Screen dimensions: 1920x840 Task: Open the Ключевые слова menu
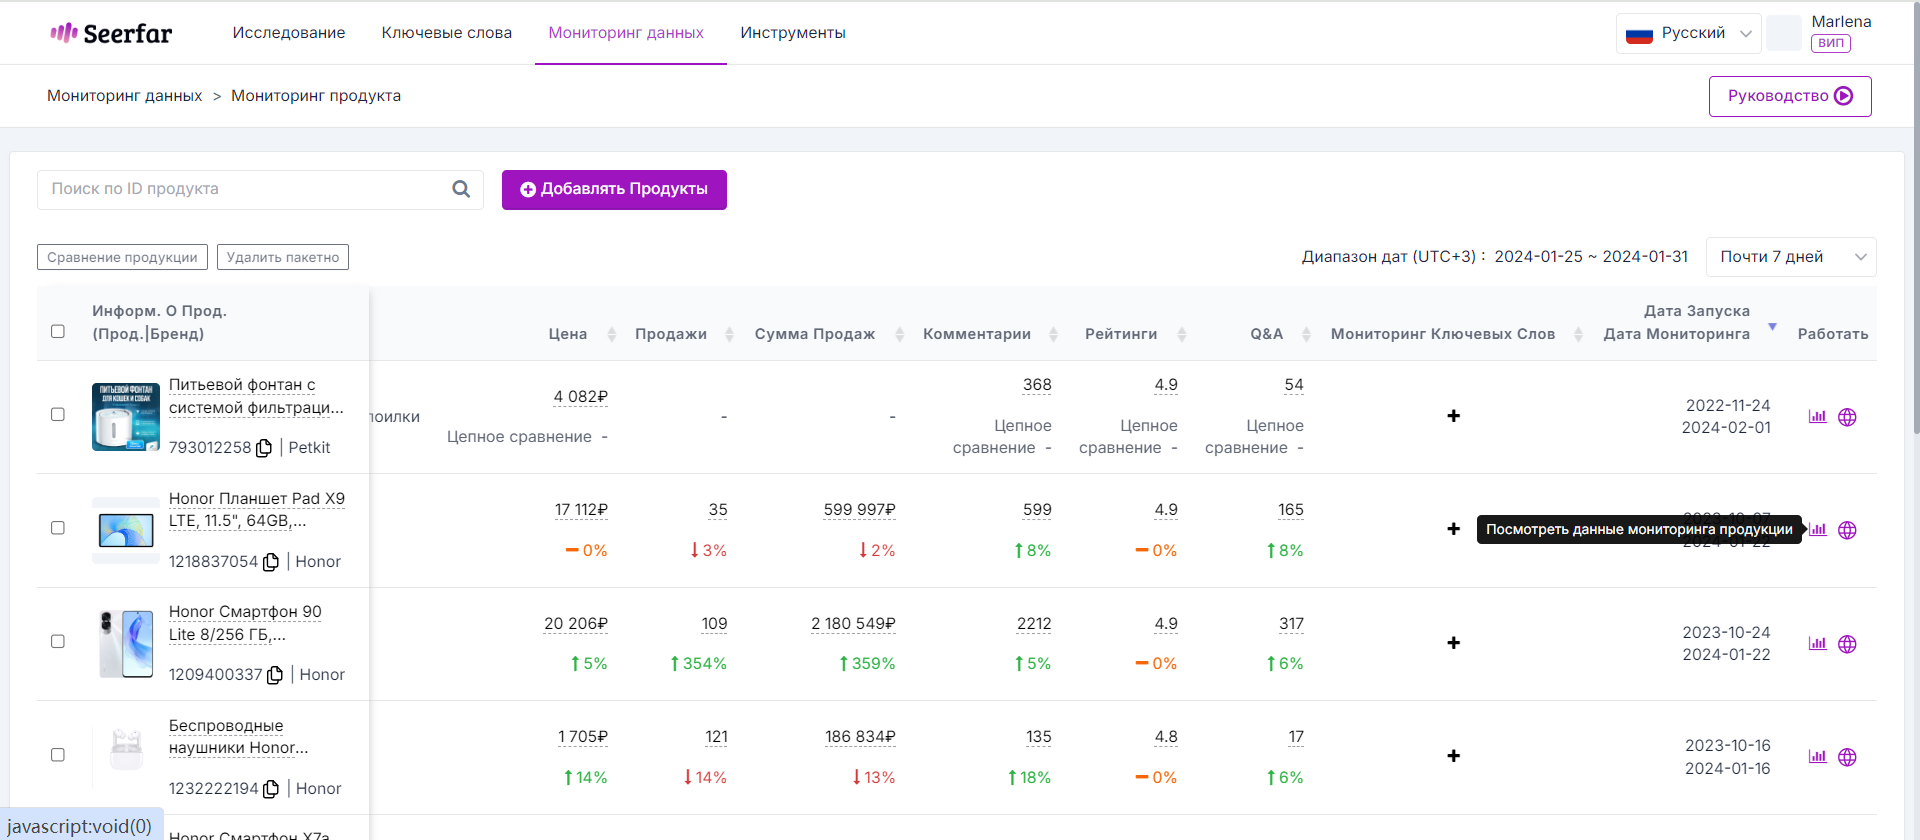[447, 33]
